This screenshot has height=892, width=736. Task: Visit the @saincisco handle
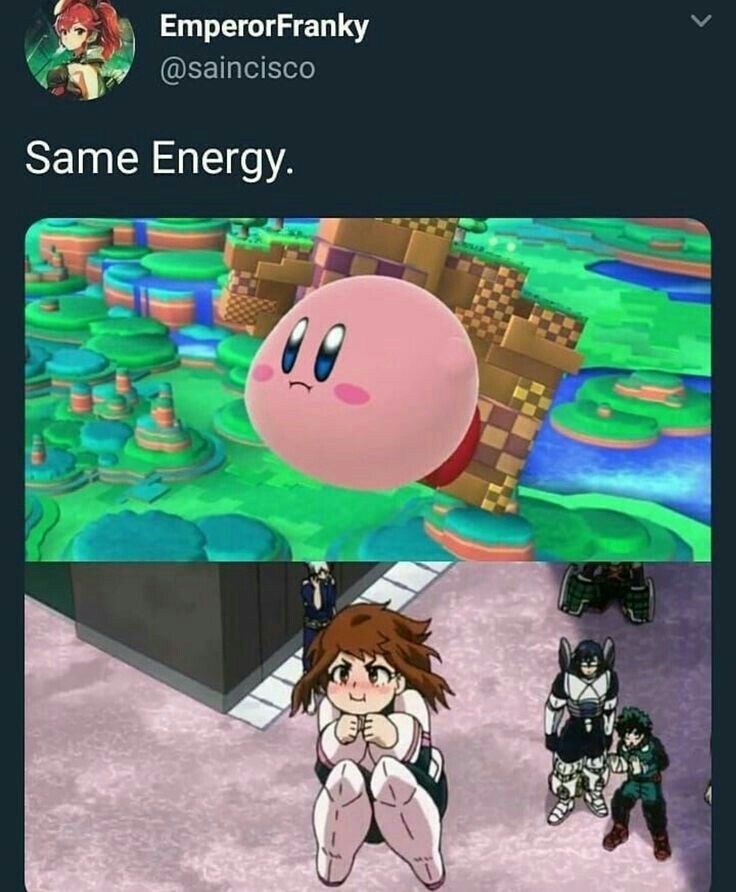tap(238, 69)
